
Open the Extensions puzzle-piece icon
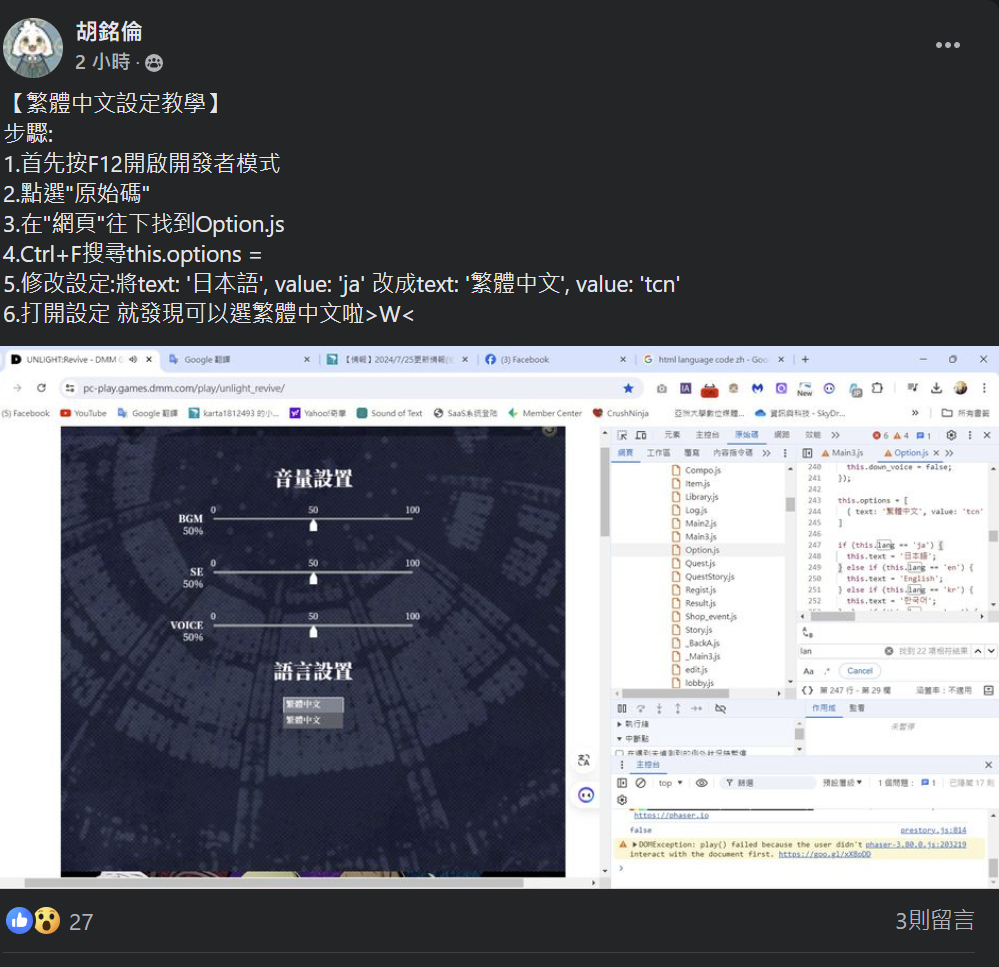click(877, 388)
